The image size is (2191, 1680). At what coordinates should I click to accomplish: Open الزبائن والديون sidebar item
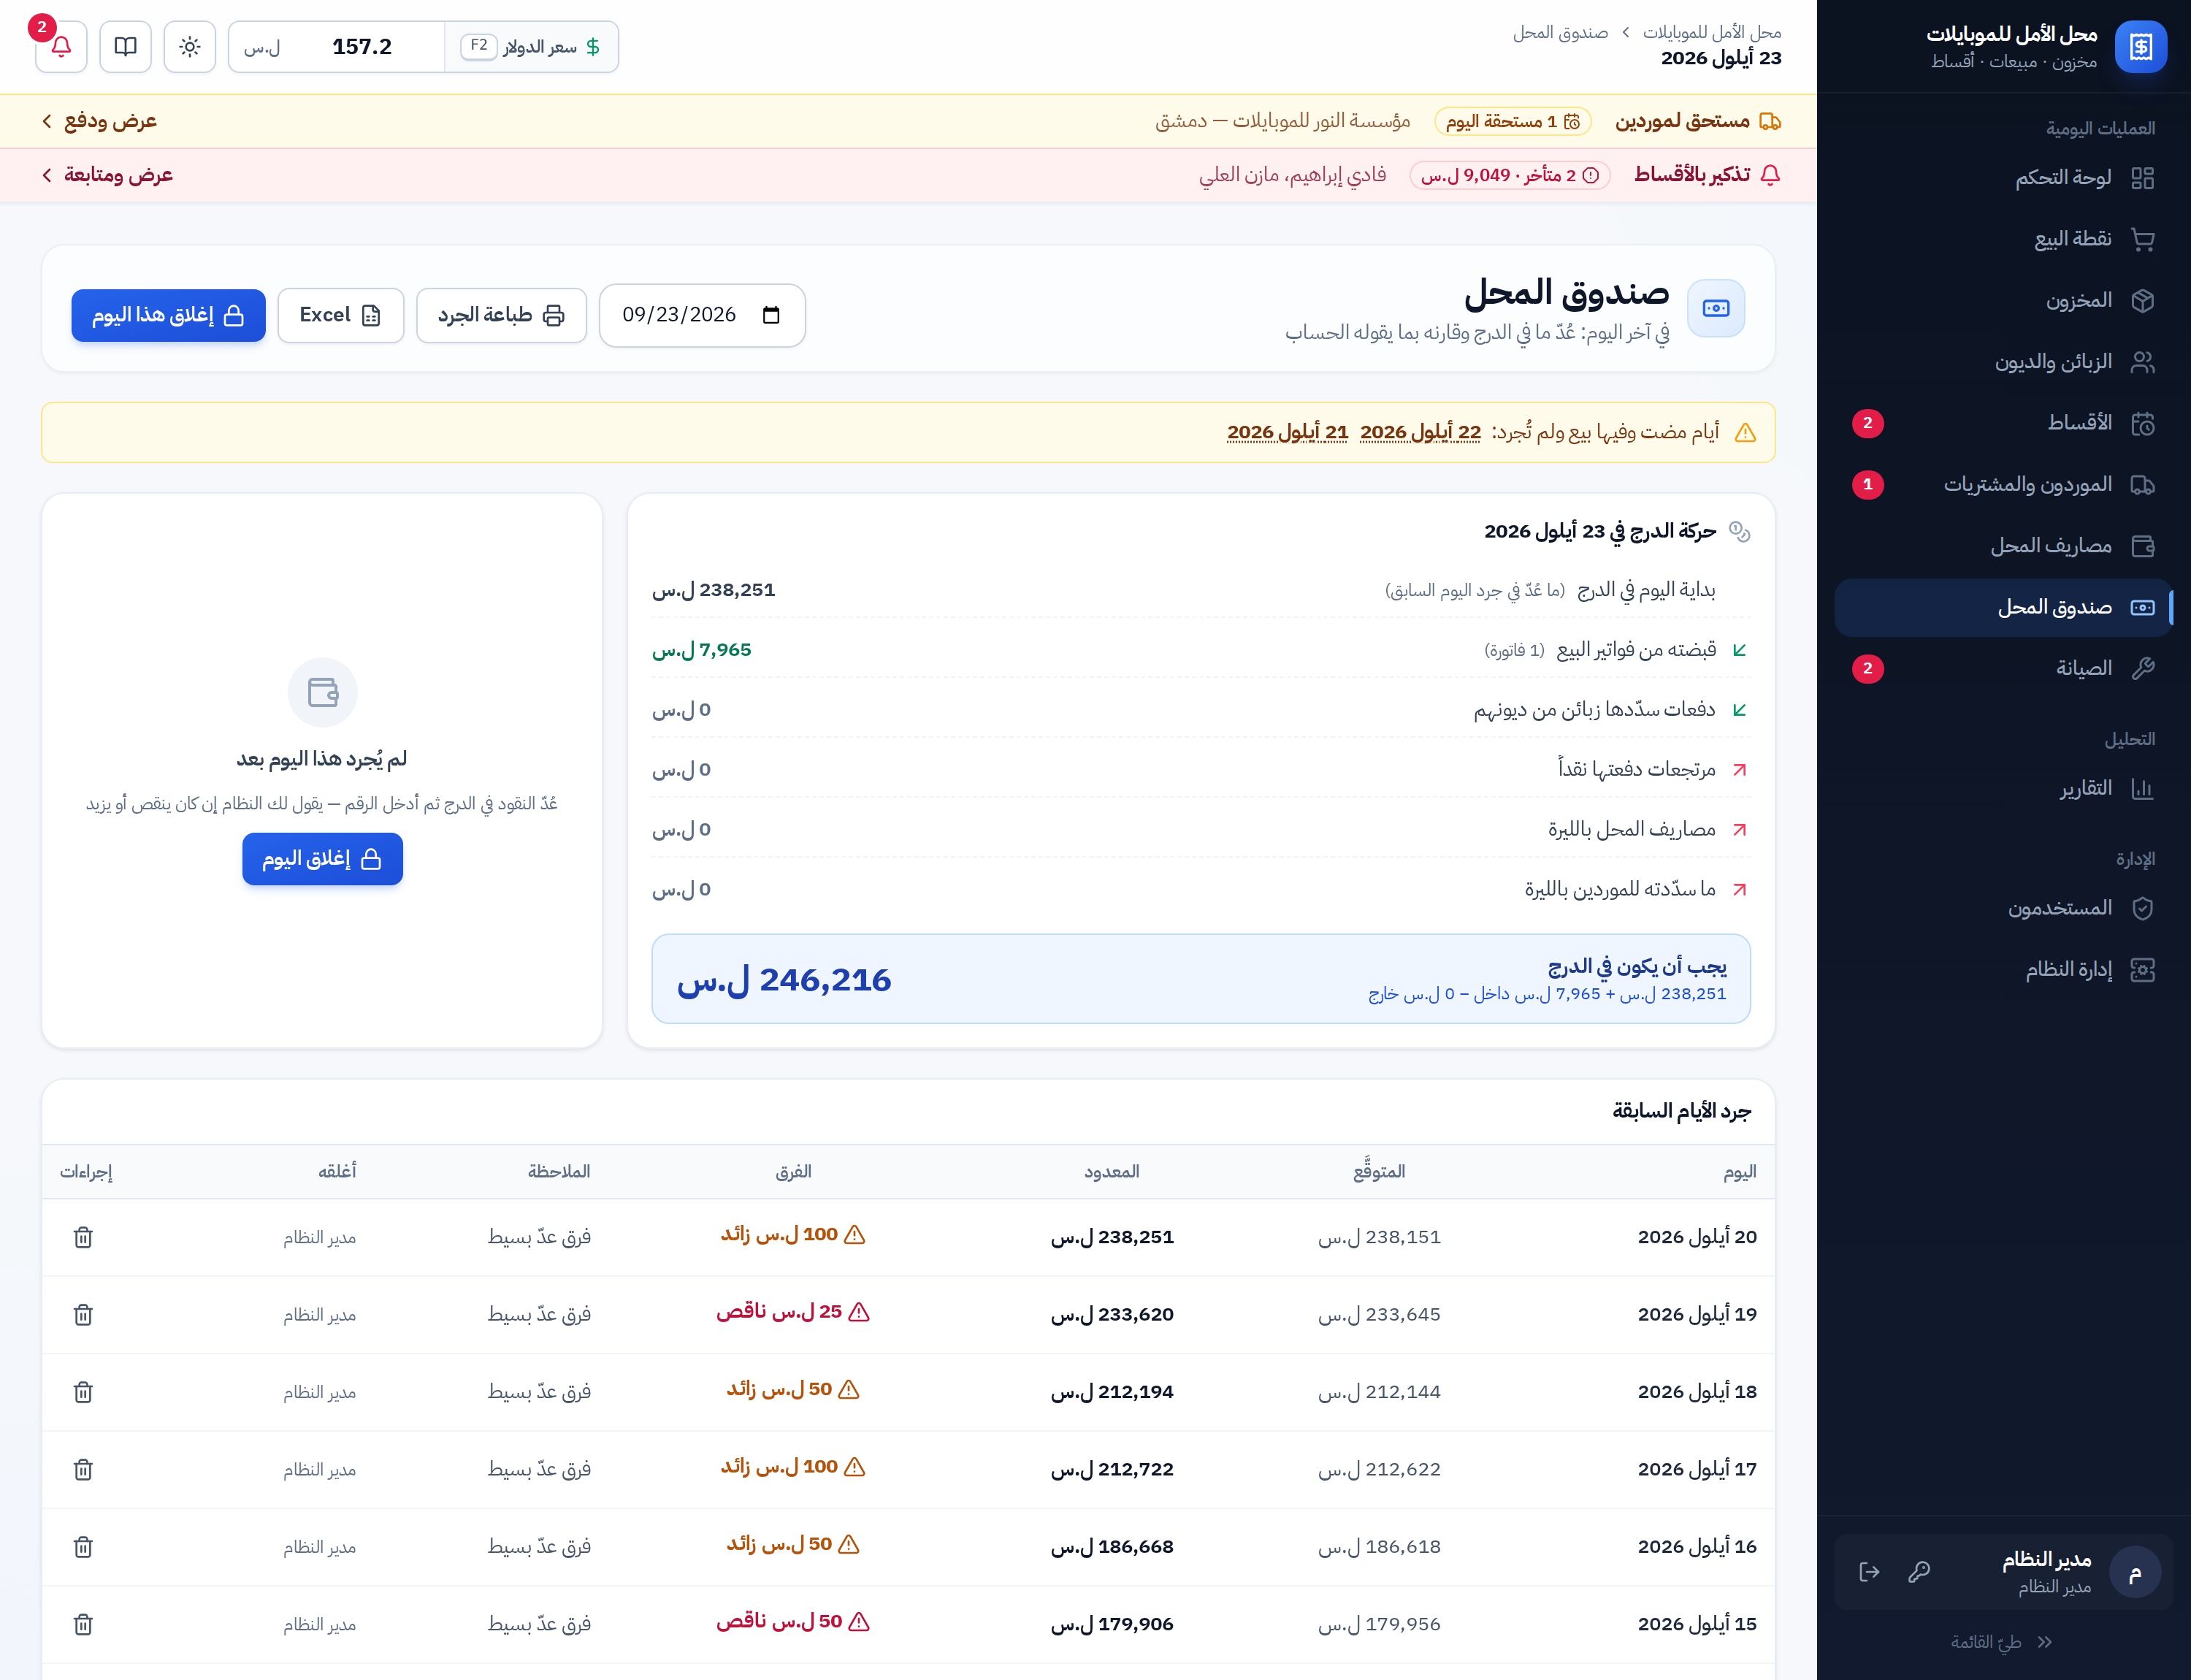click(x=2003, y=362)
